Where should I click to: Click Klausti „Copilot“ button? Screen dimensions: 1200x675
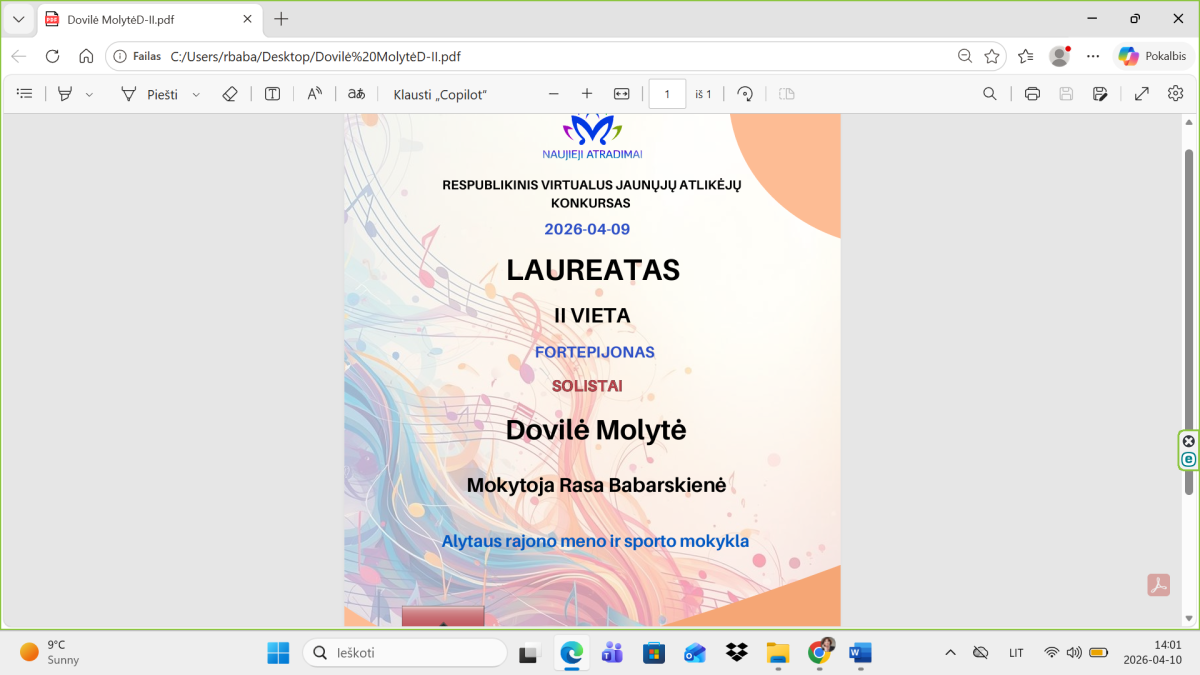440,94
